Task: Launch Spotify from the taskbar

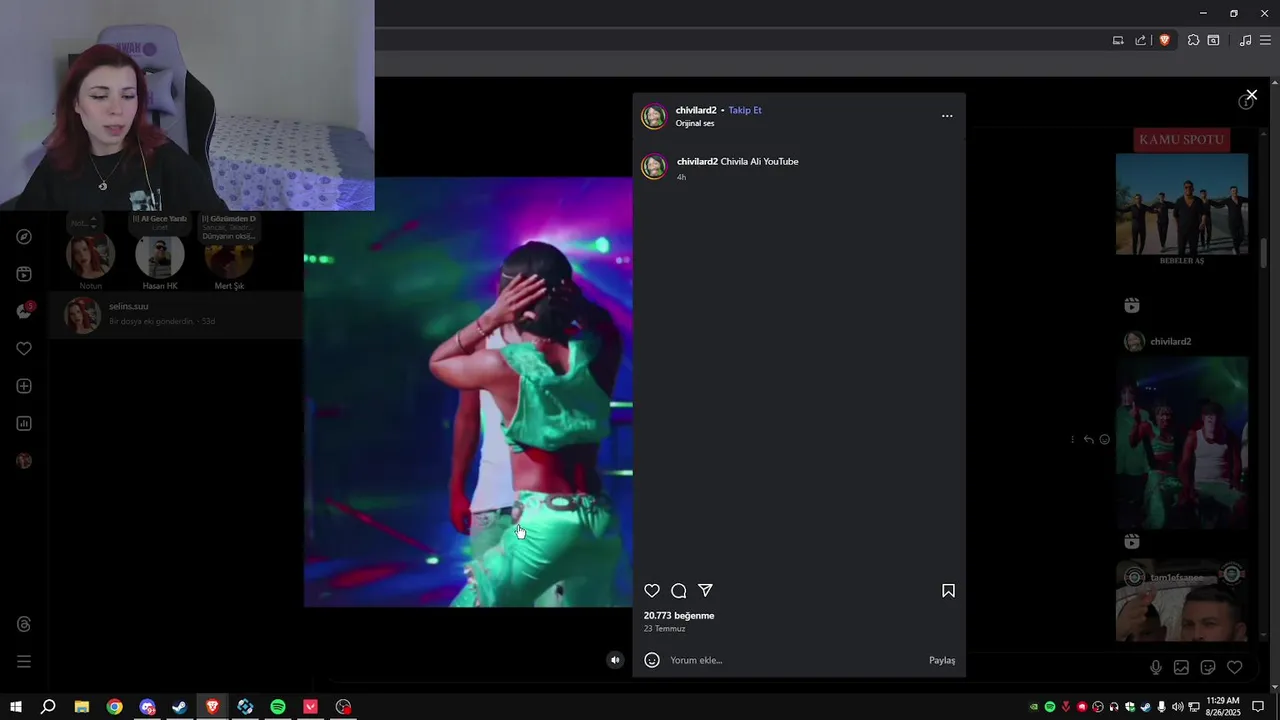Action: coord(278,707)
